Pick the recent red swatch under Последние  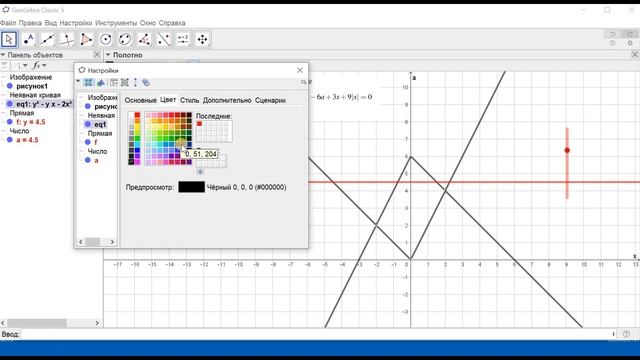[199, 124]
